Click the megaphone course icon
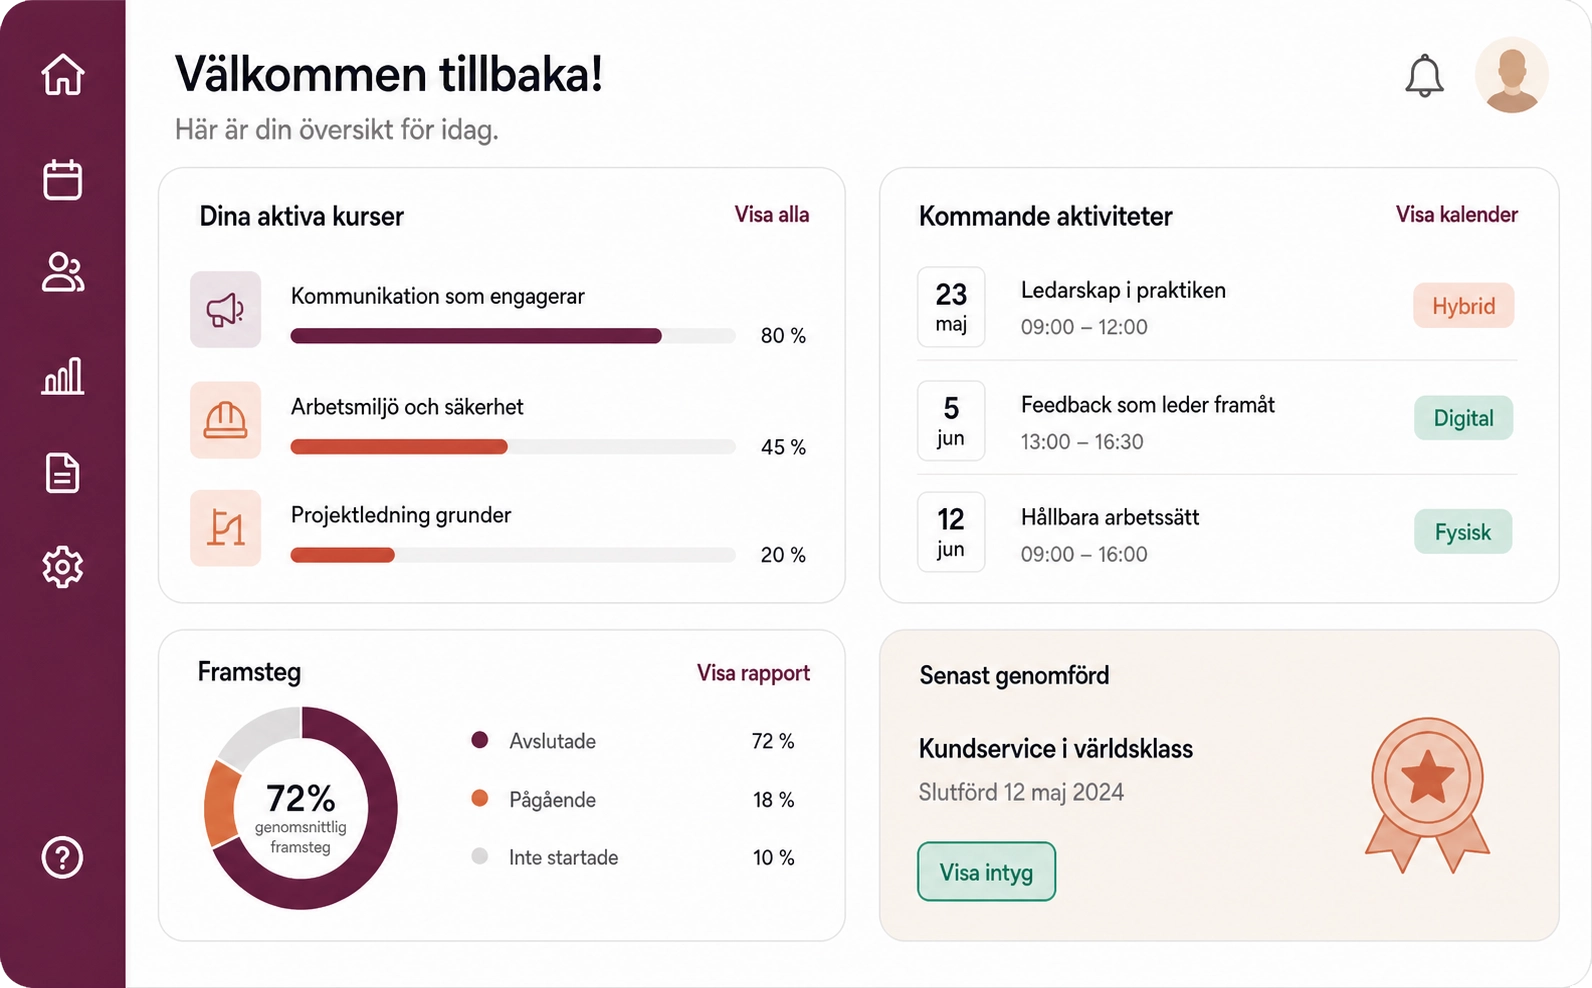Screen dimensions: 1592x988 (226, 310)
